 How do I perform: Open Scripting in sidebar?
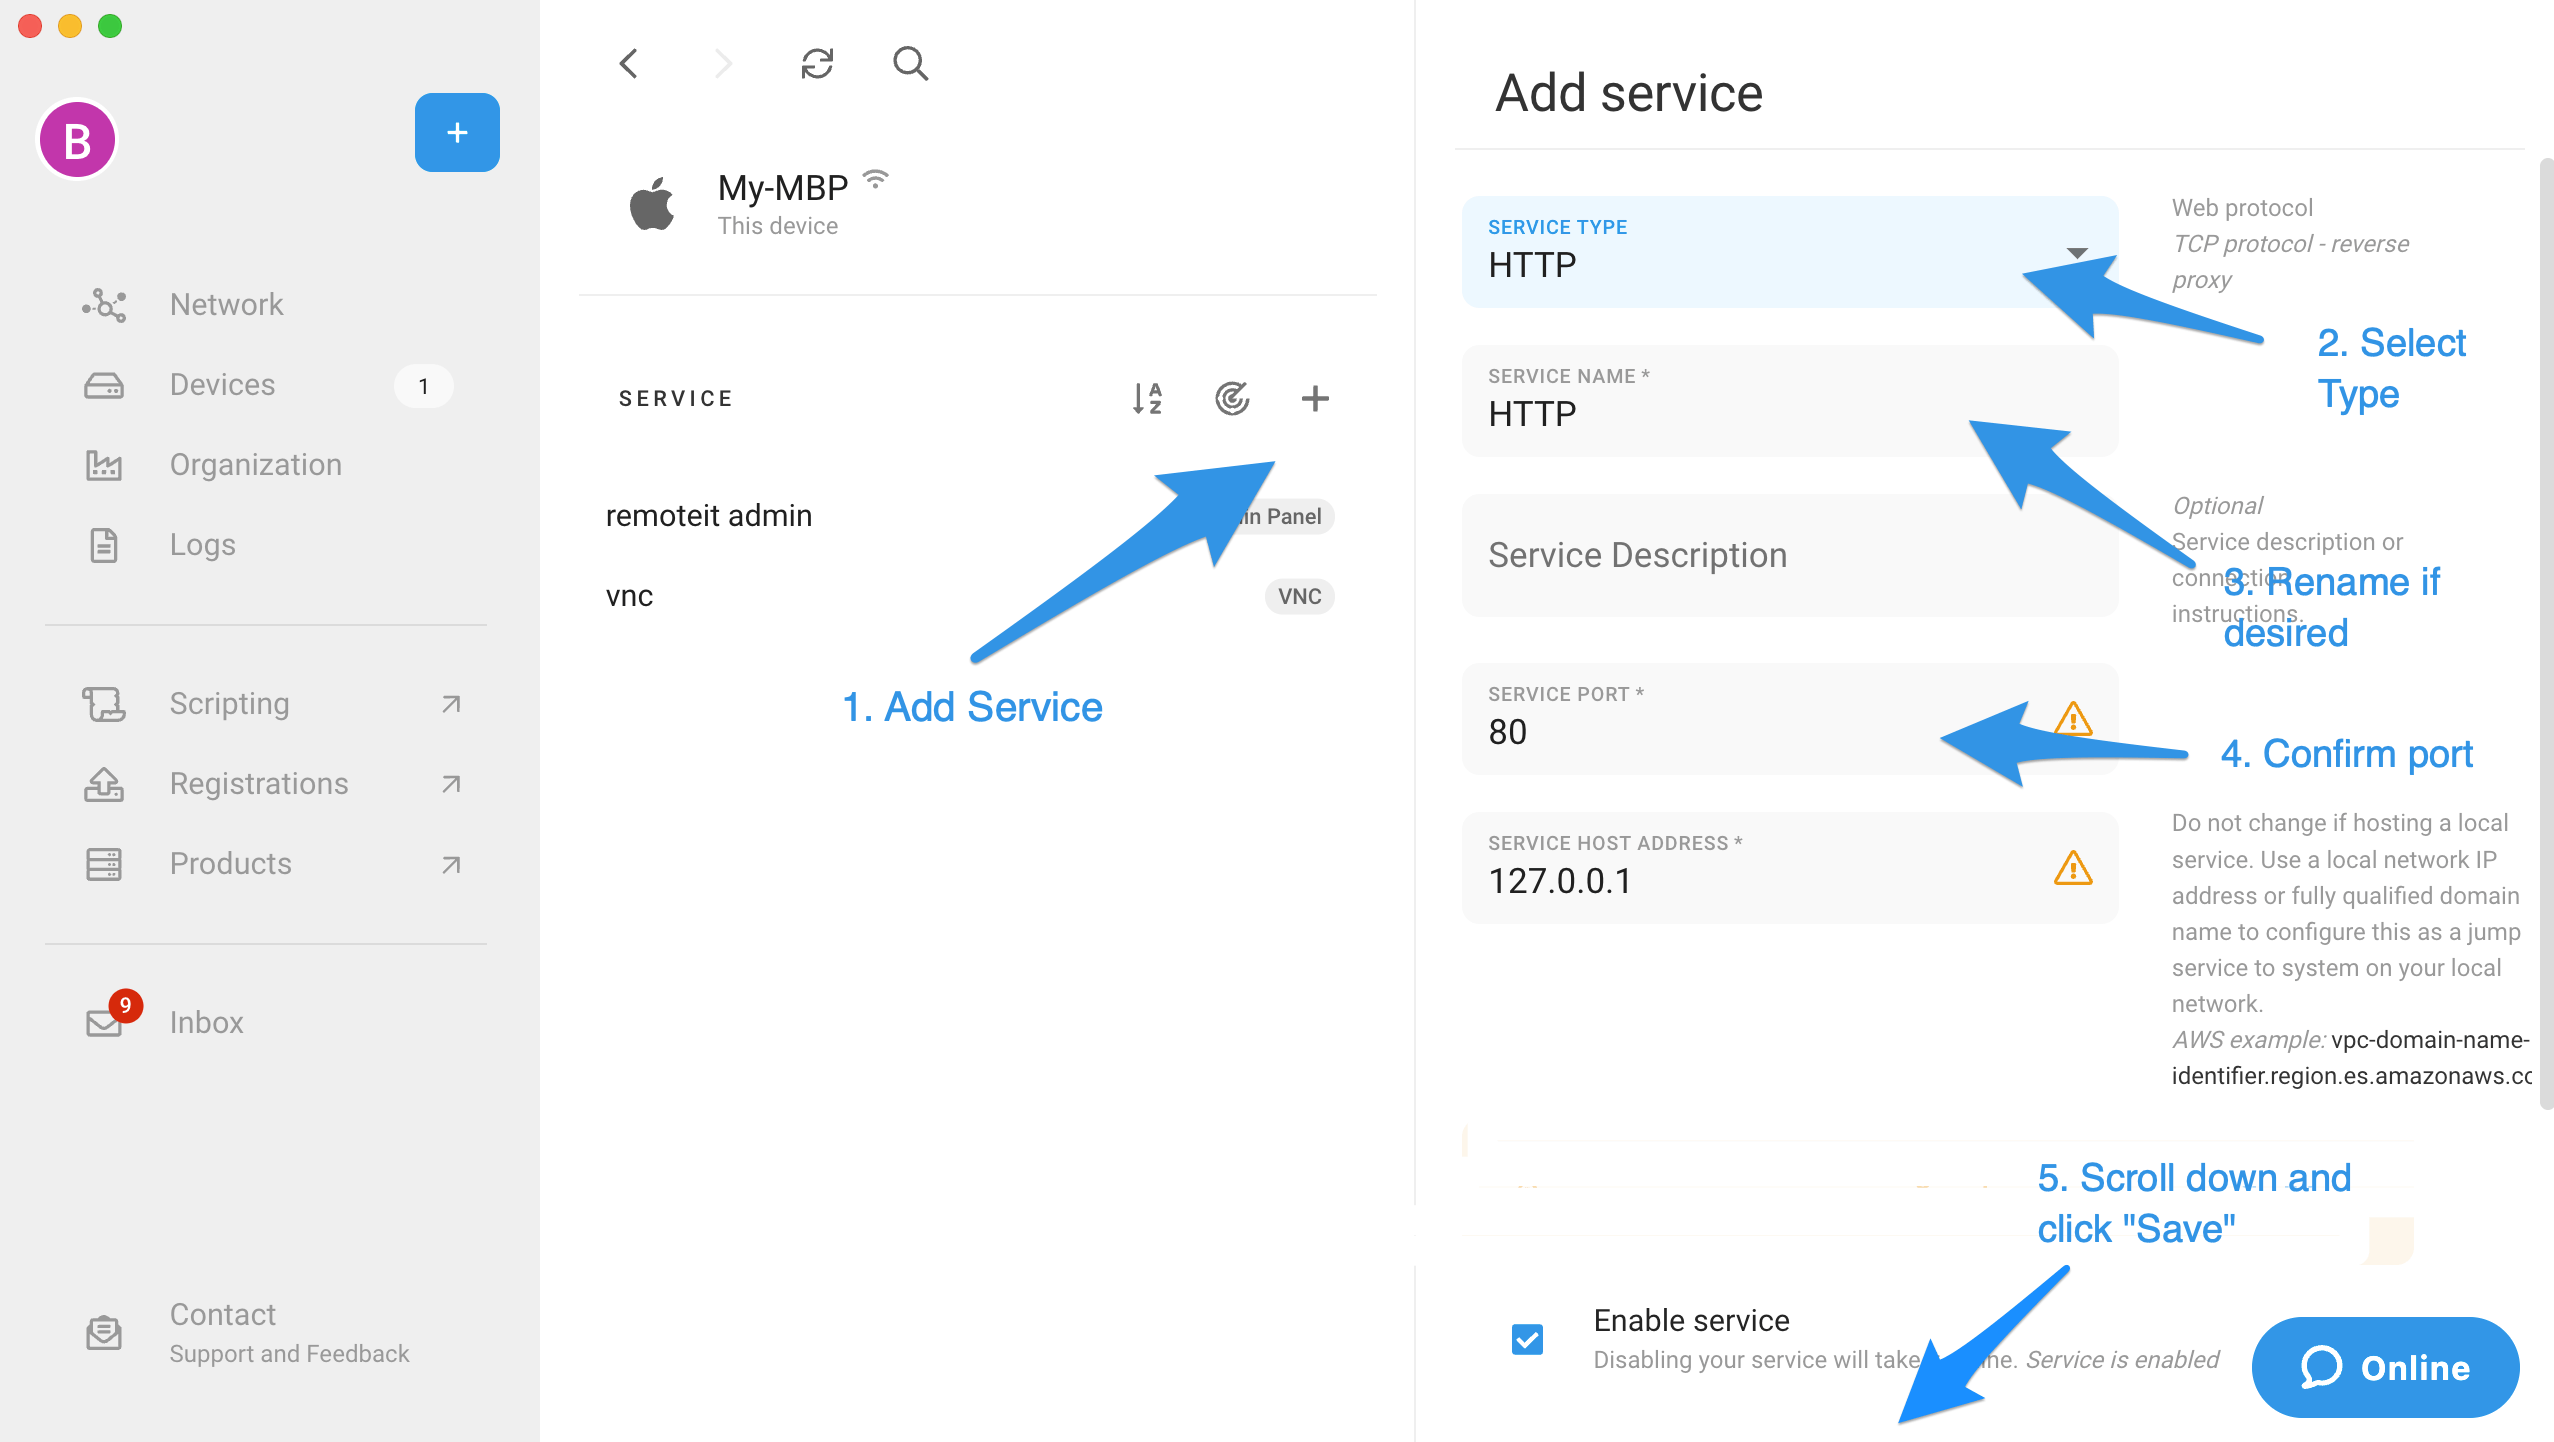click(x=229, y=704)
